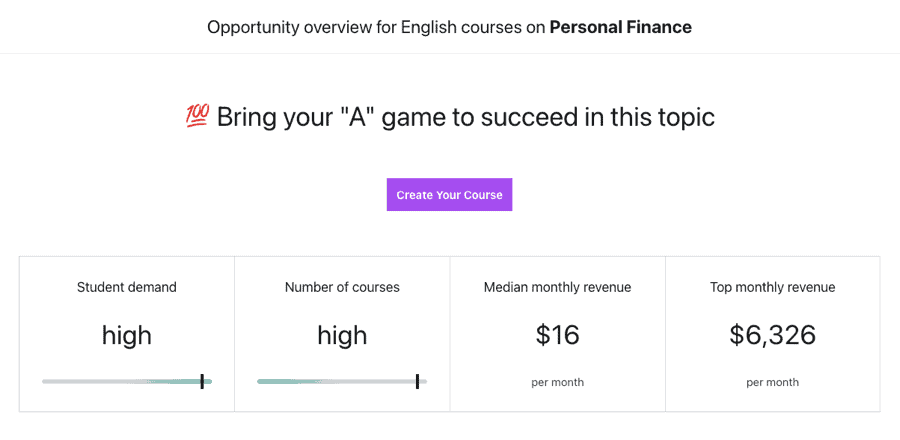Screen dimensions: 900x440
Task: Click the high value under Student demand
Action: [x=127, y=335]
